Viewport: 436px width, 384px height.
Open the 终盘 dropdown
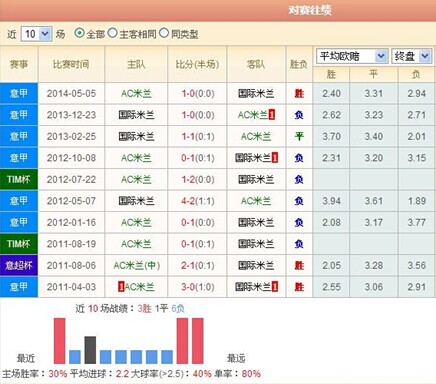pyautogui.click(x=411, y=56)
